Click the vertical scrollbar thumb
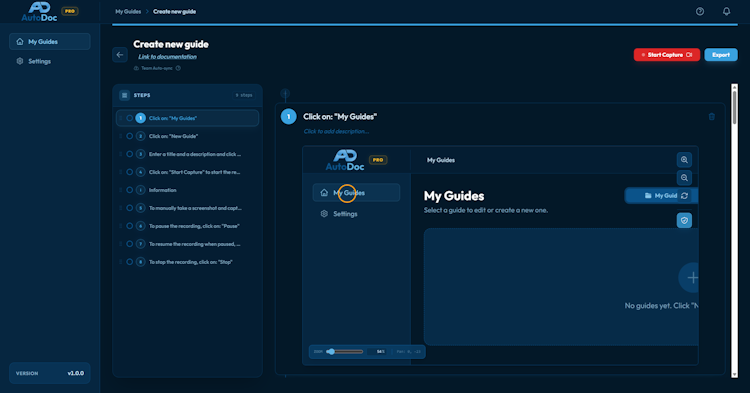This screenshot has width=750, height=393. click(x=735, y=109)
